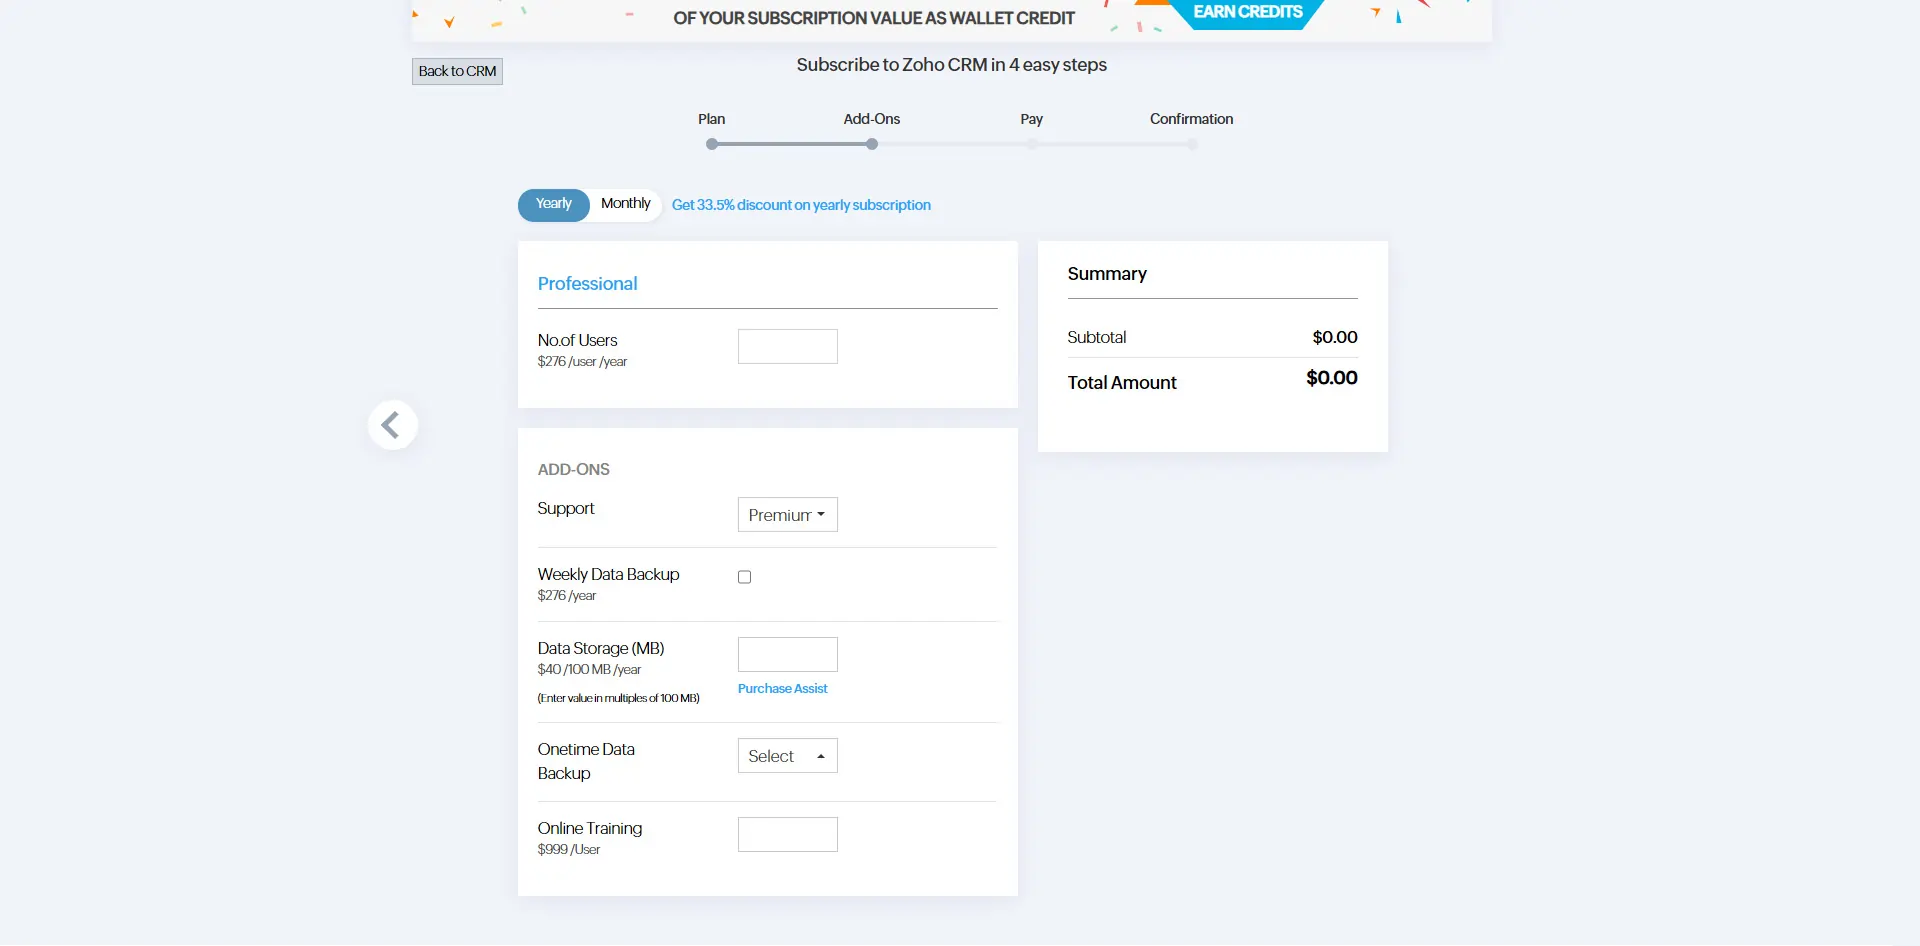Click the Pay step label

[1031, 119]
